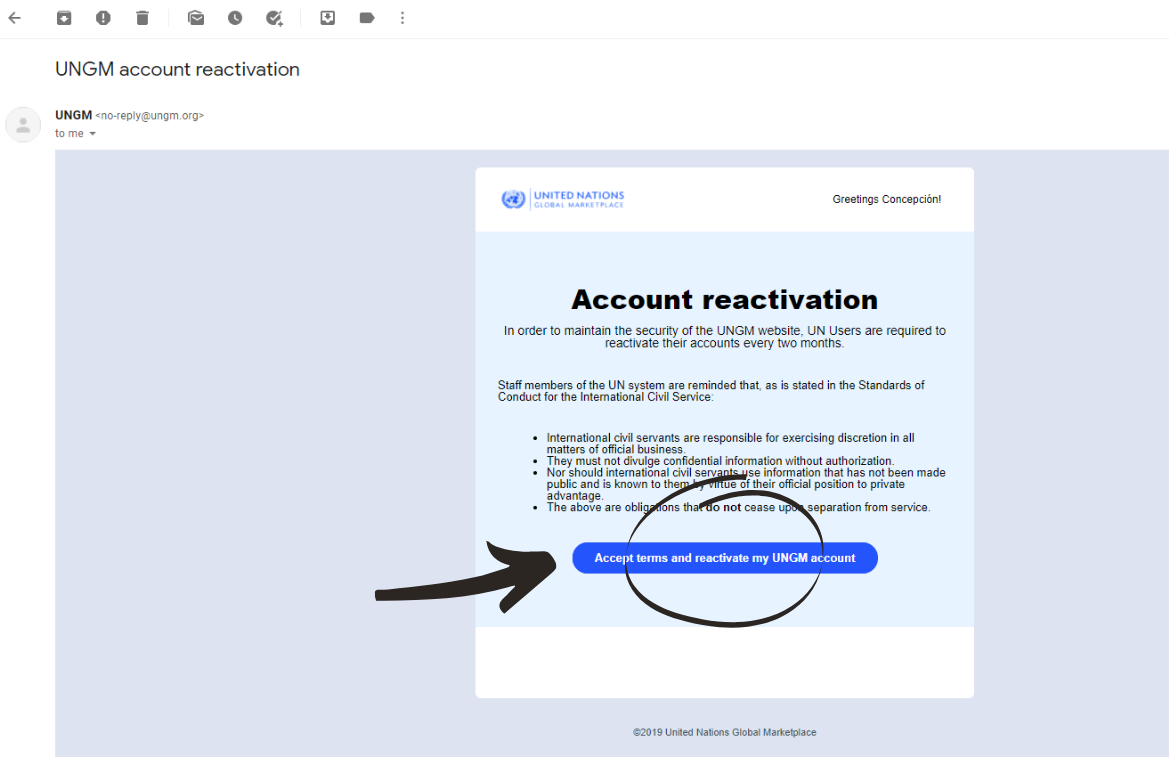Expand recipient details next to 'to me'
Image resolution: width=1169 pixels, height=759 pixels.
(x=92, y=133)
